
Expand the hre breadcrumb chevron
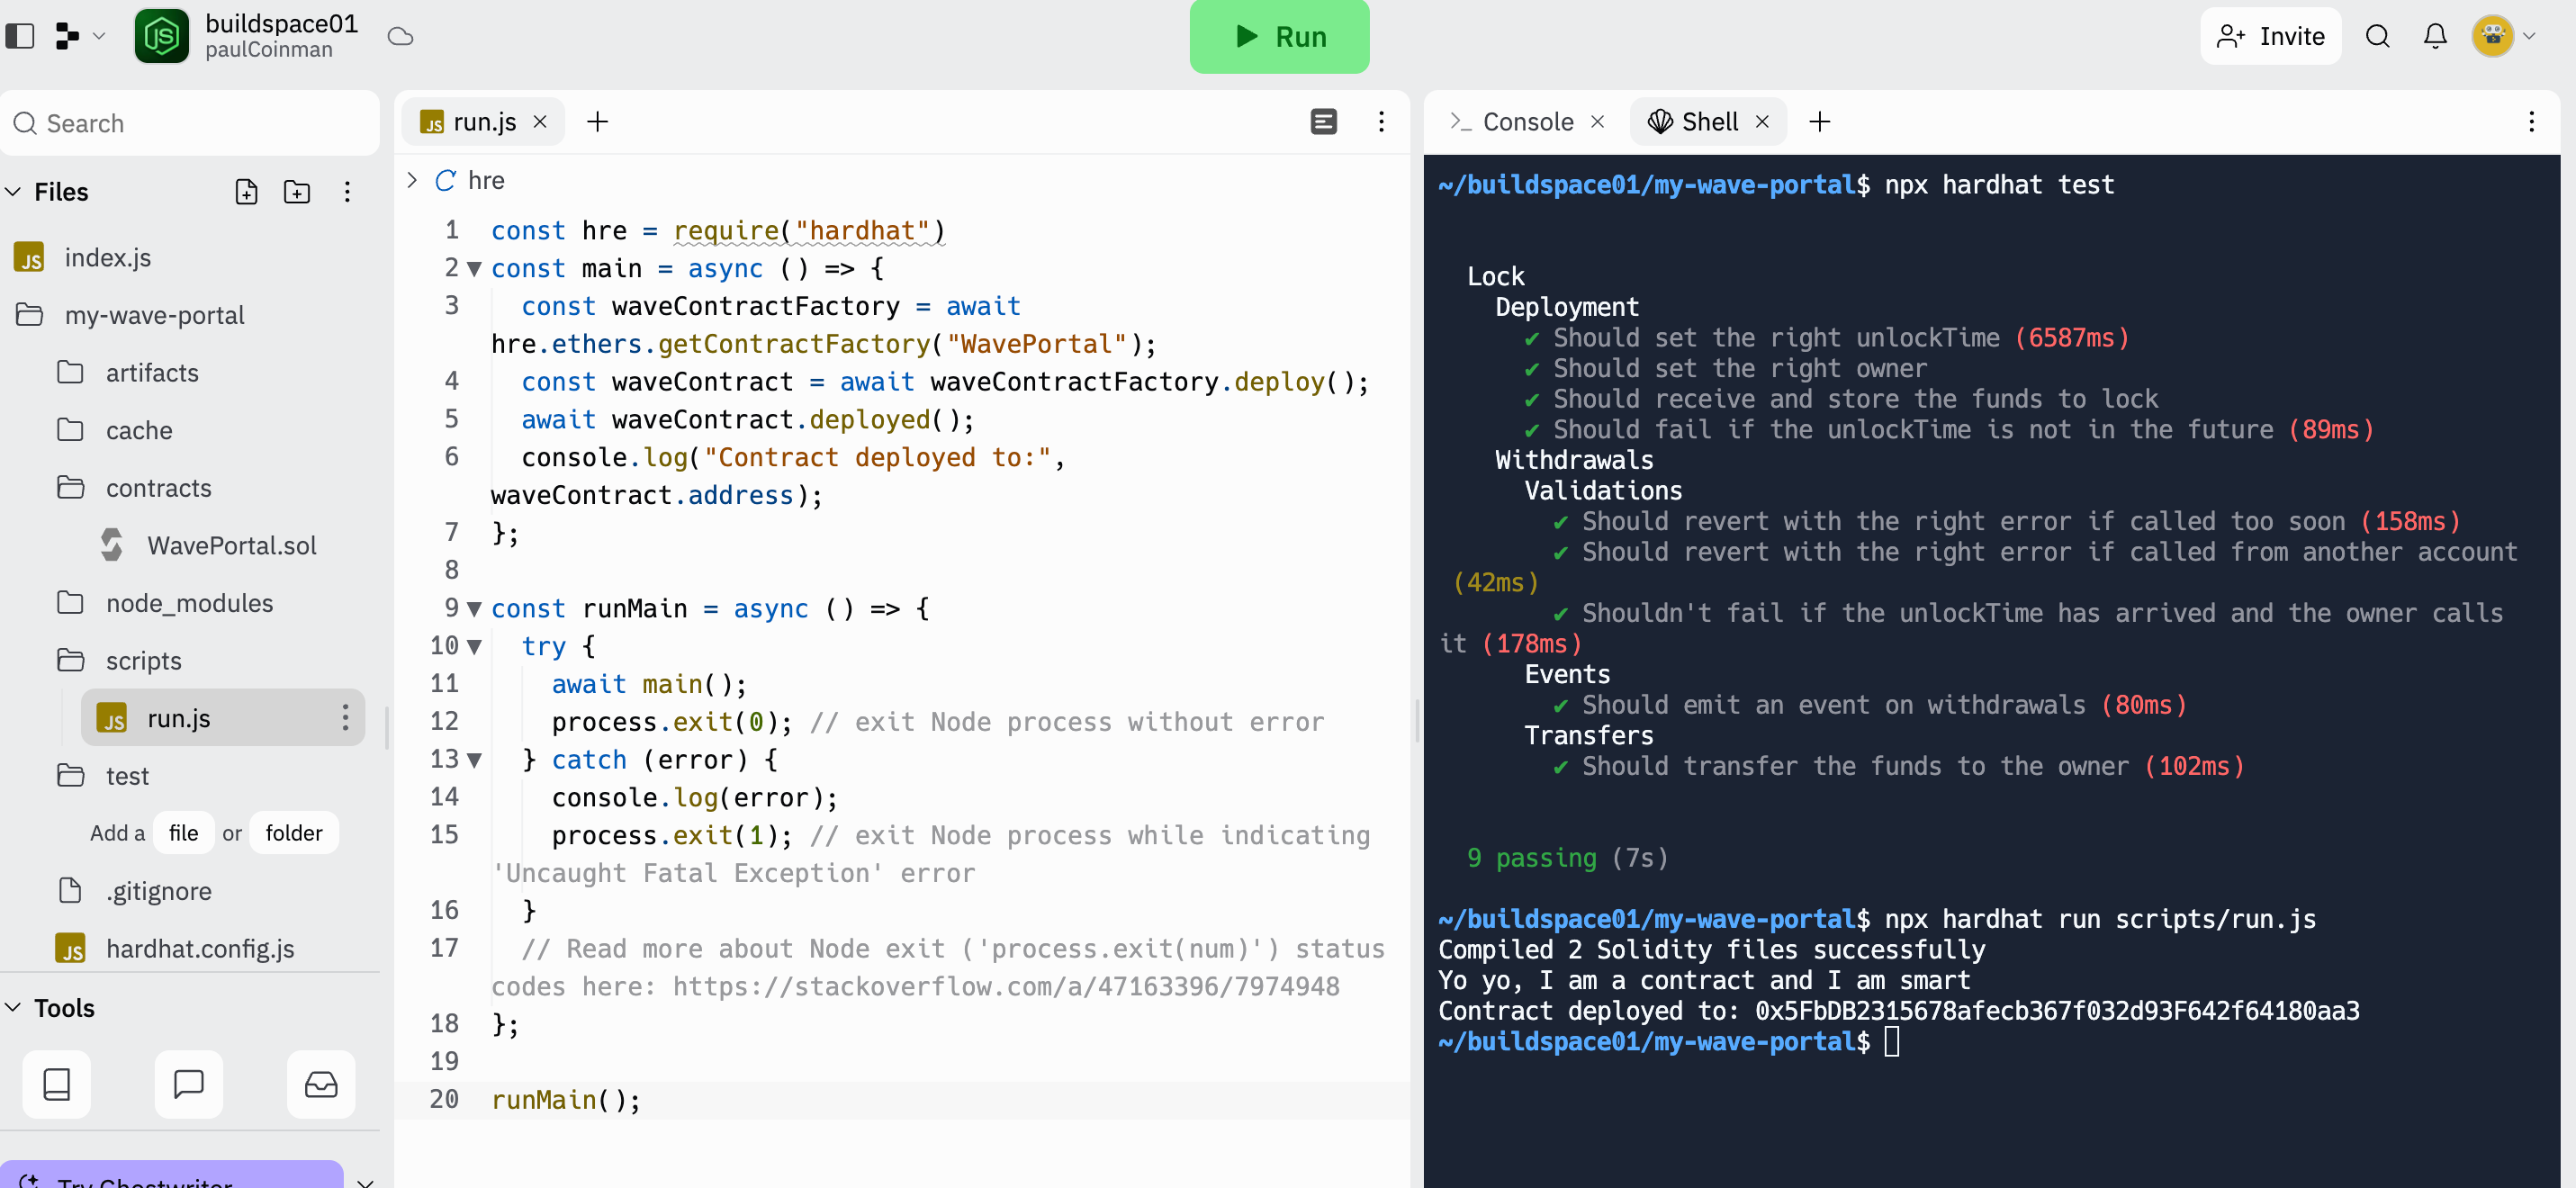point(412,180)
